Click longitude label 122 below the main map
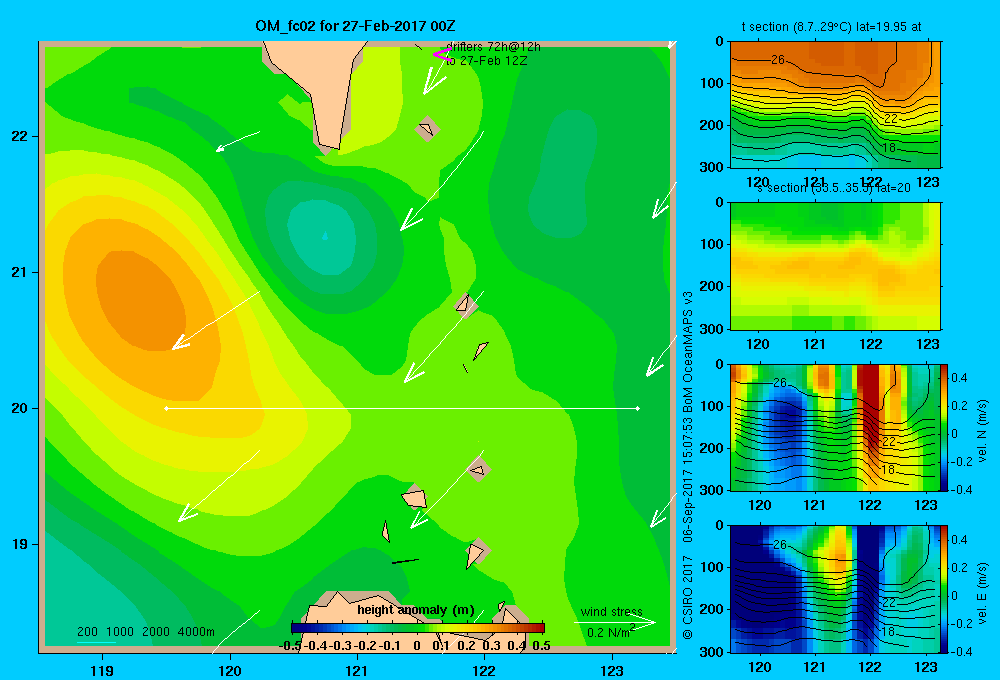This screenshot has height=680, width=1000. (x=484, y=671)
